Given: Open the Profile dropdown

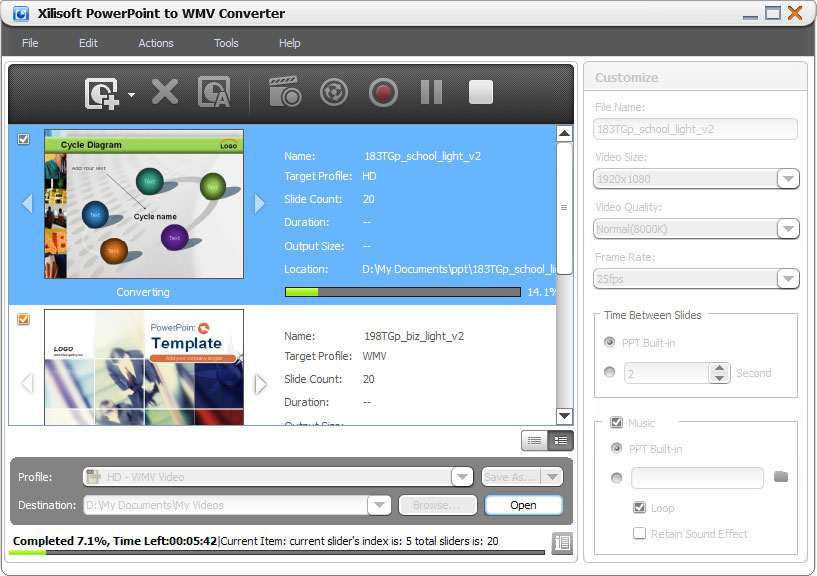Looking at the screenshot, I should coord(461,477).
